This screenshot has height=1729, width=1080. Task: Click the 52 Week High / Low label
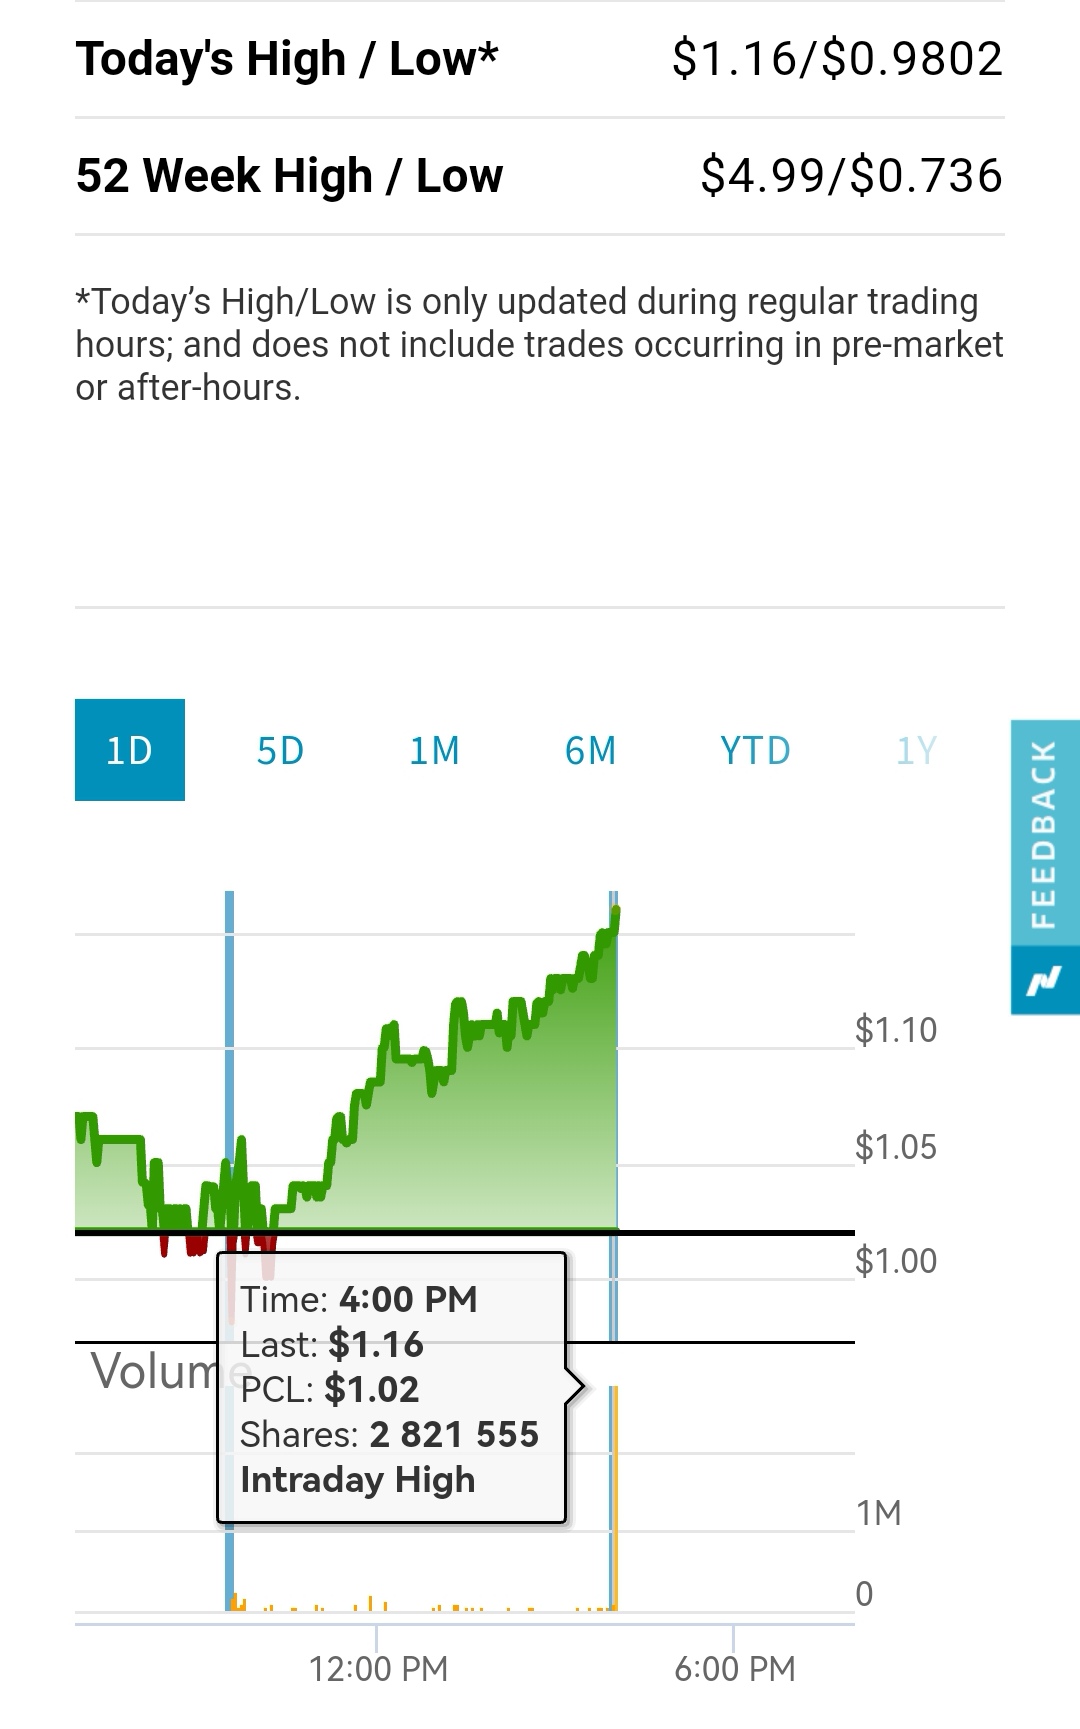(x=290, y=176)
